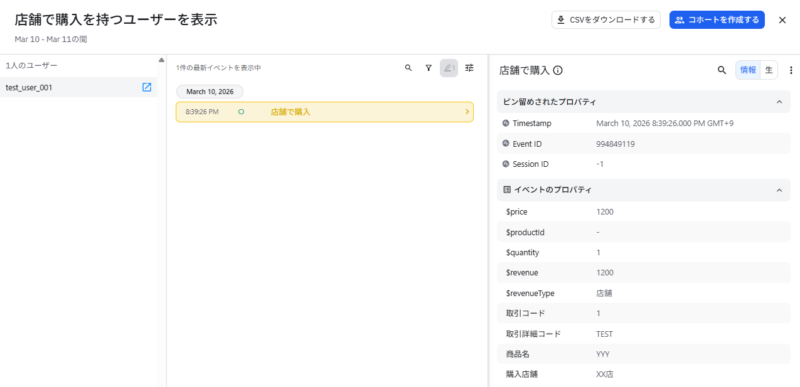
Task: Click the 1人のユーザー count label
Action: [x=32, y=66]
